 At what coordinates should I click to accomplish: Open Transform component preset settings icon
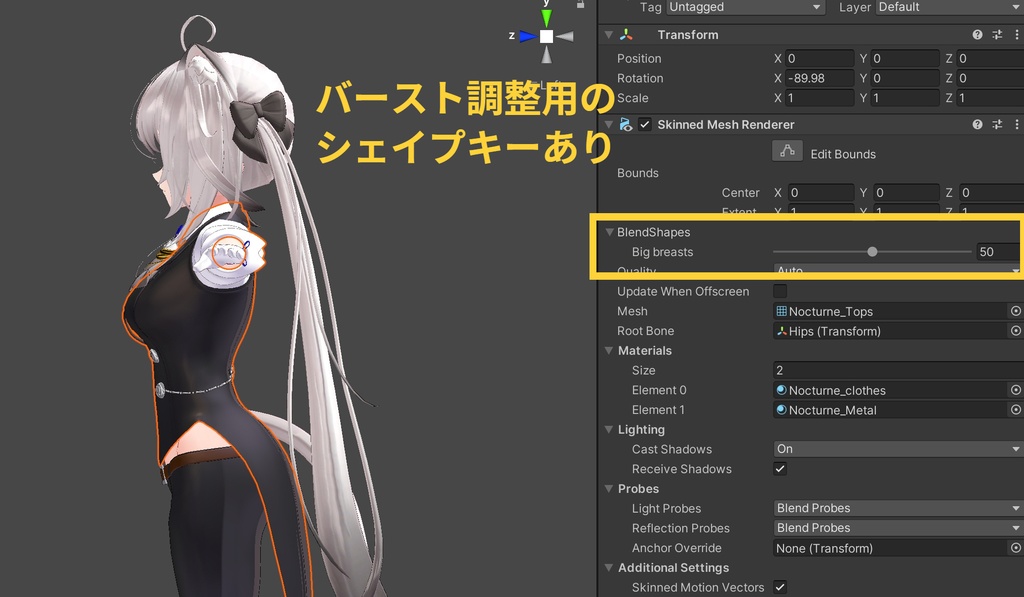pos(997,35)
